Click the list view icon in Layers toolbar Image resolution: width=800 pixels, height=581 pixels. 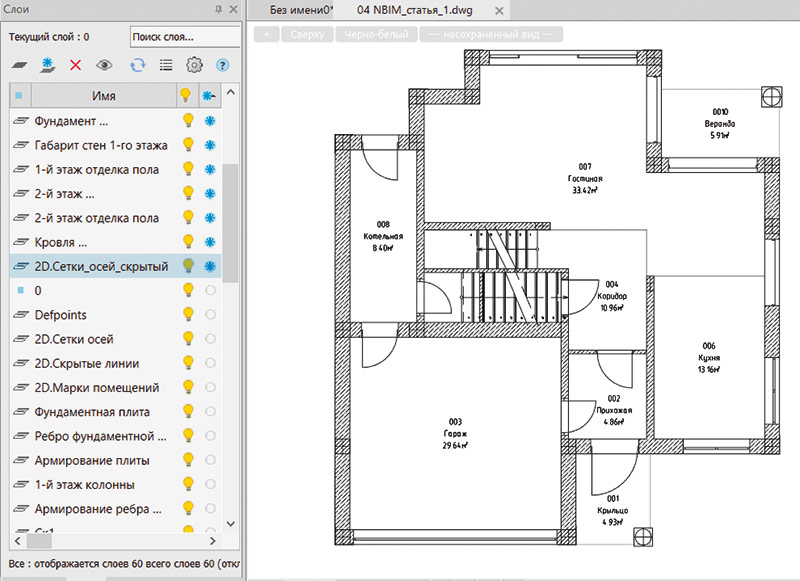point(166,65)
